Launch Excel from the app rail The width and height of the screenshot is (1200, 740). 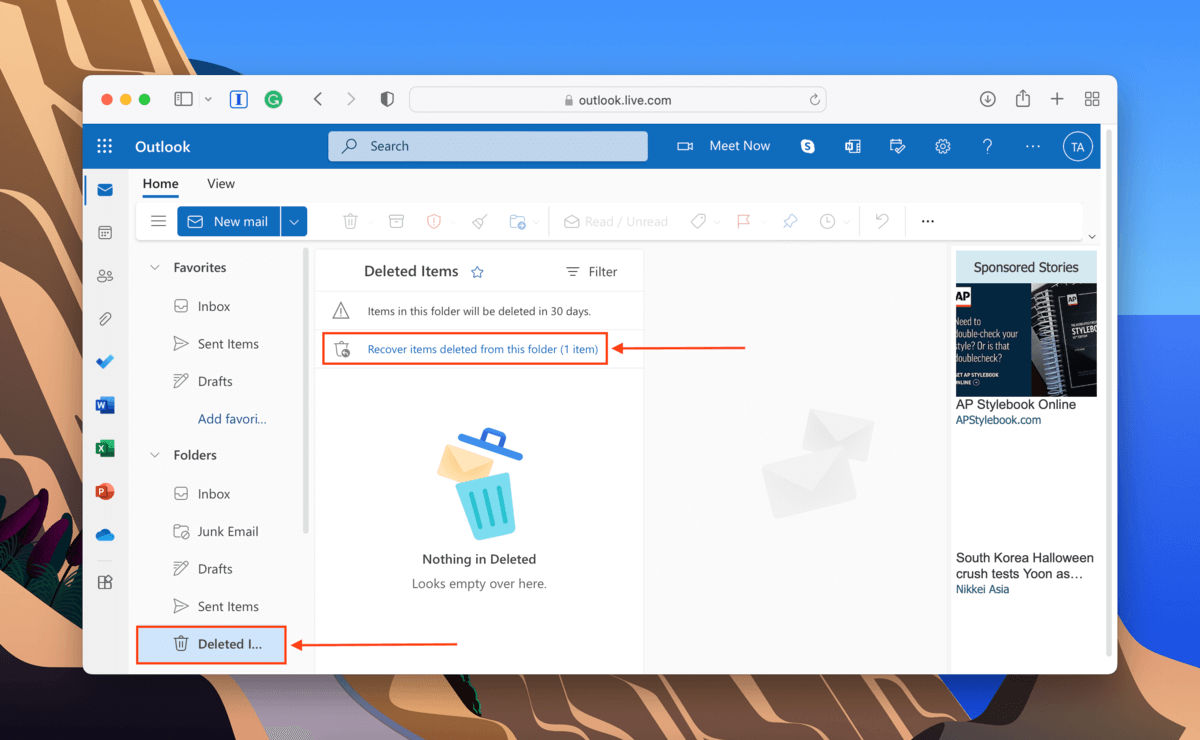click(105, 448)
